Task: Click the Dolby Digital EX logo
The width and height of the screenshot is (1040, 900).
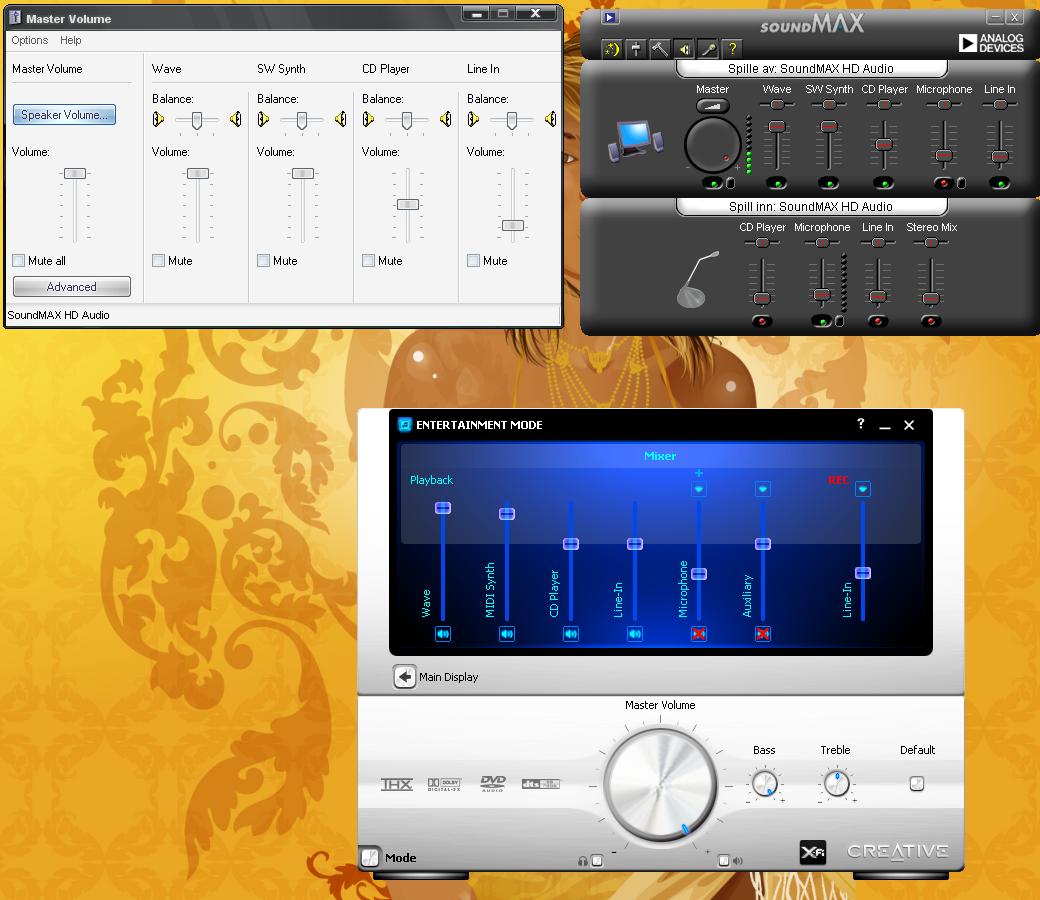Action: [444, 785]
